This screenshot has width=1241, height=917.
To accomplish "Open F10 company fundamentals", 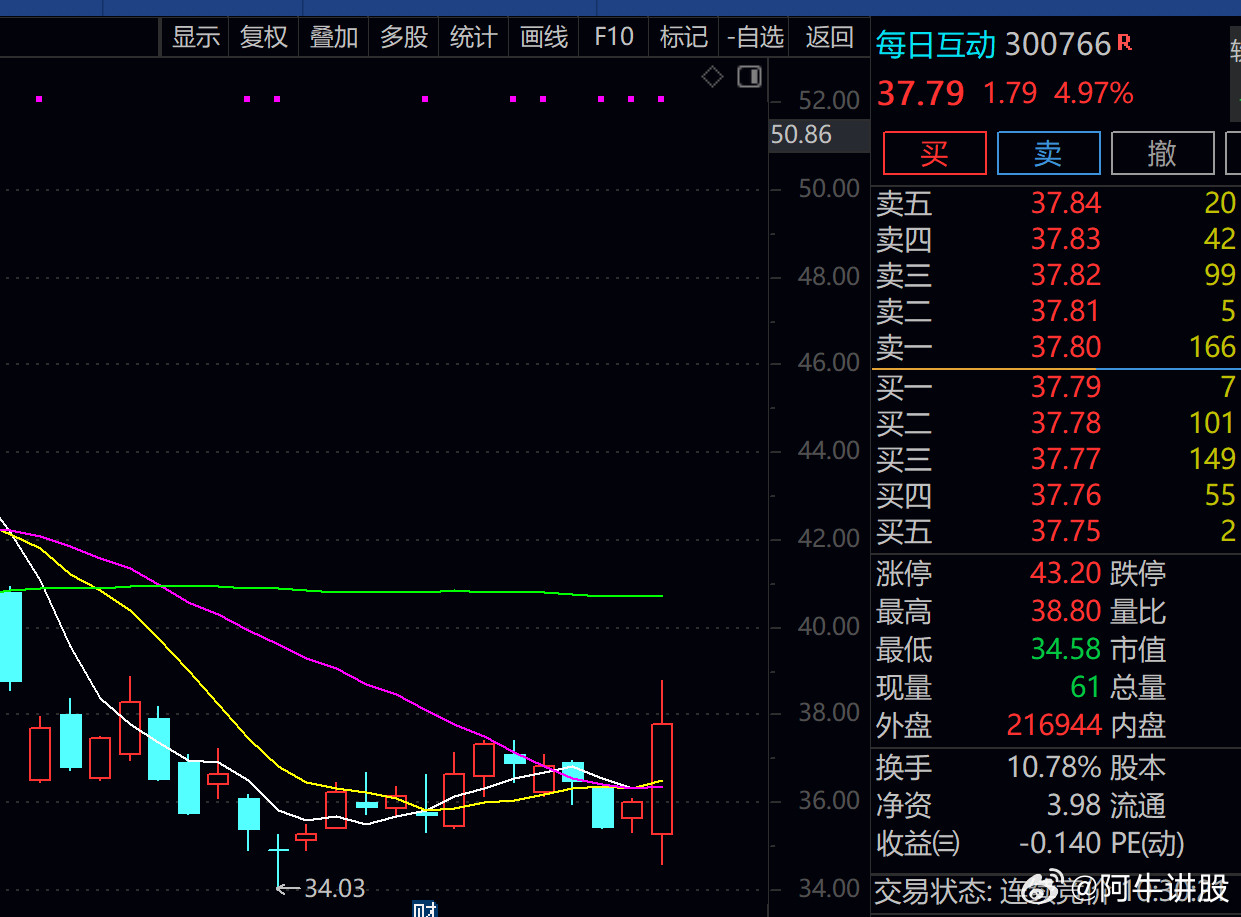I will [613, 37].
